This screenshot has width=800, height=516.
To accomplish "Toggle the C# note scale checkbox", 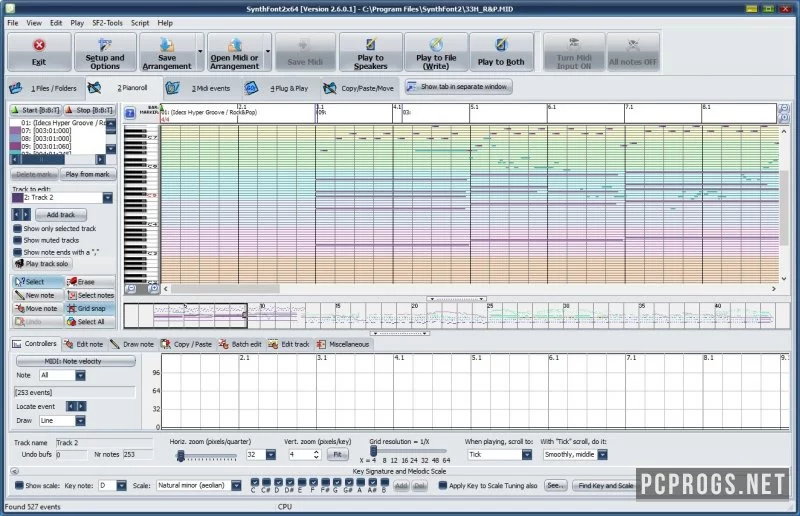I will coord(266,482).
